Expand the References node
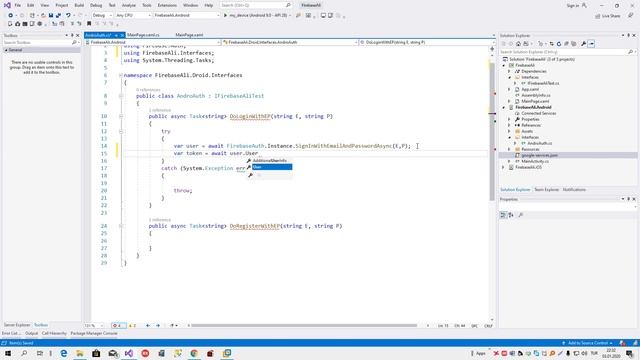The width and height of the screenshot is (640, 360). tap(509, 125)
